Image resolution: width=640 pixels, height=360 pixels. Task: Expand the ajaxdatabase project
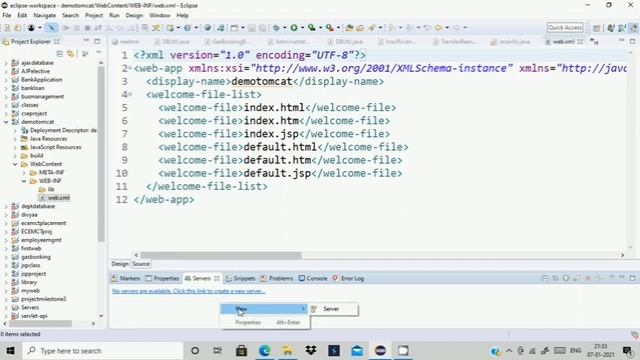pos(6,63)
